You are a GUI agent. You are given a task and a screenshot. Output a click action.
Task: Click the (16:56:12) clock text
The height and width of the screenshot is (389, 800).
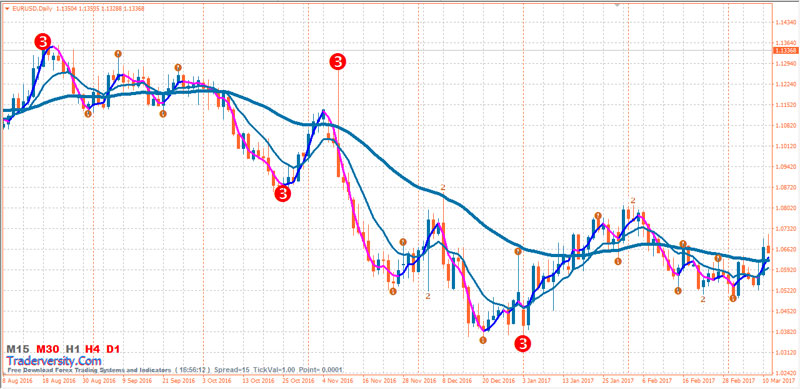click(x=193, y=369)
